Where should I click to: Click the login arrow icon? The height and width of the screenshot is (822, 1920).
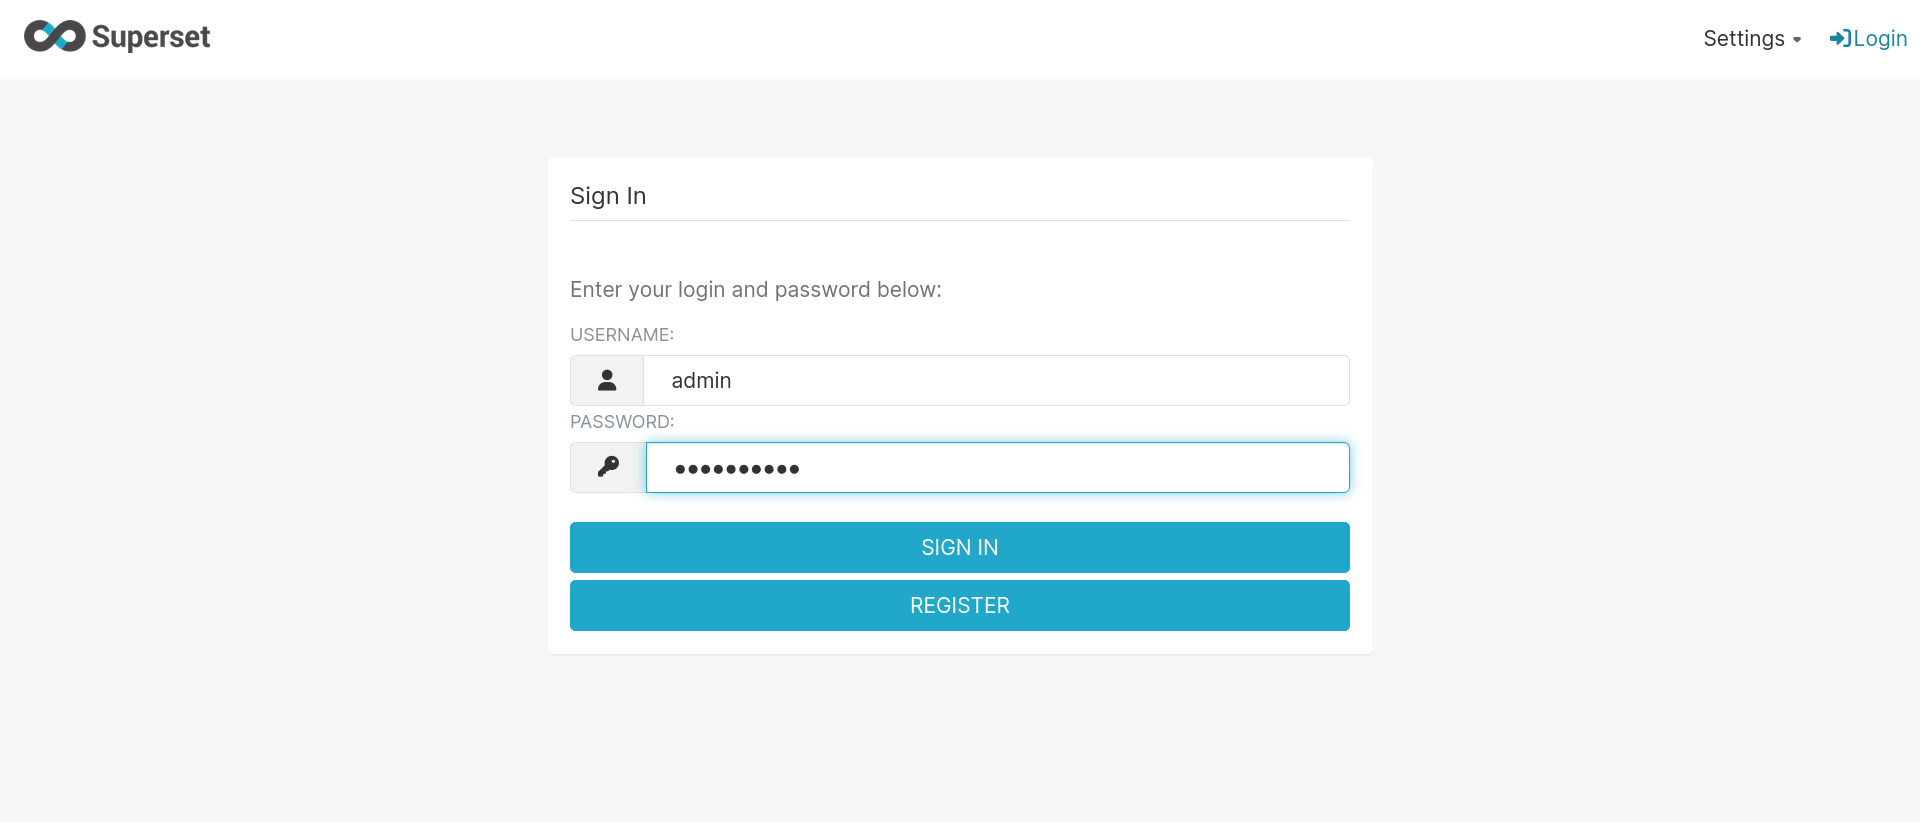tap(1839, 39)
